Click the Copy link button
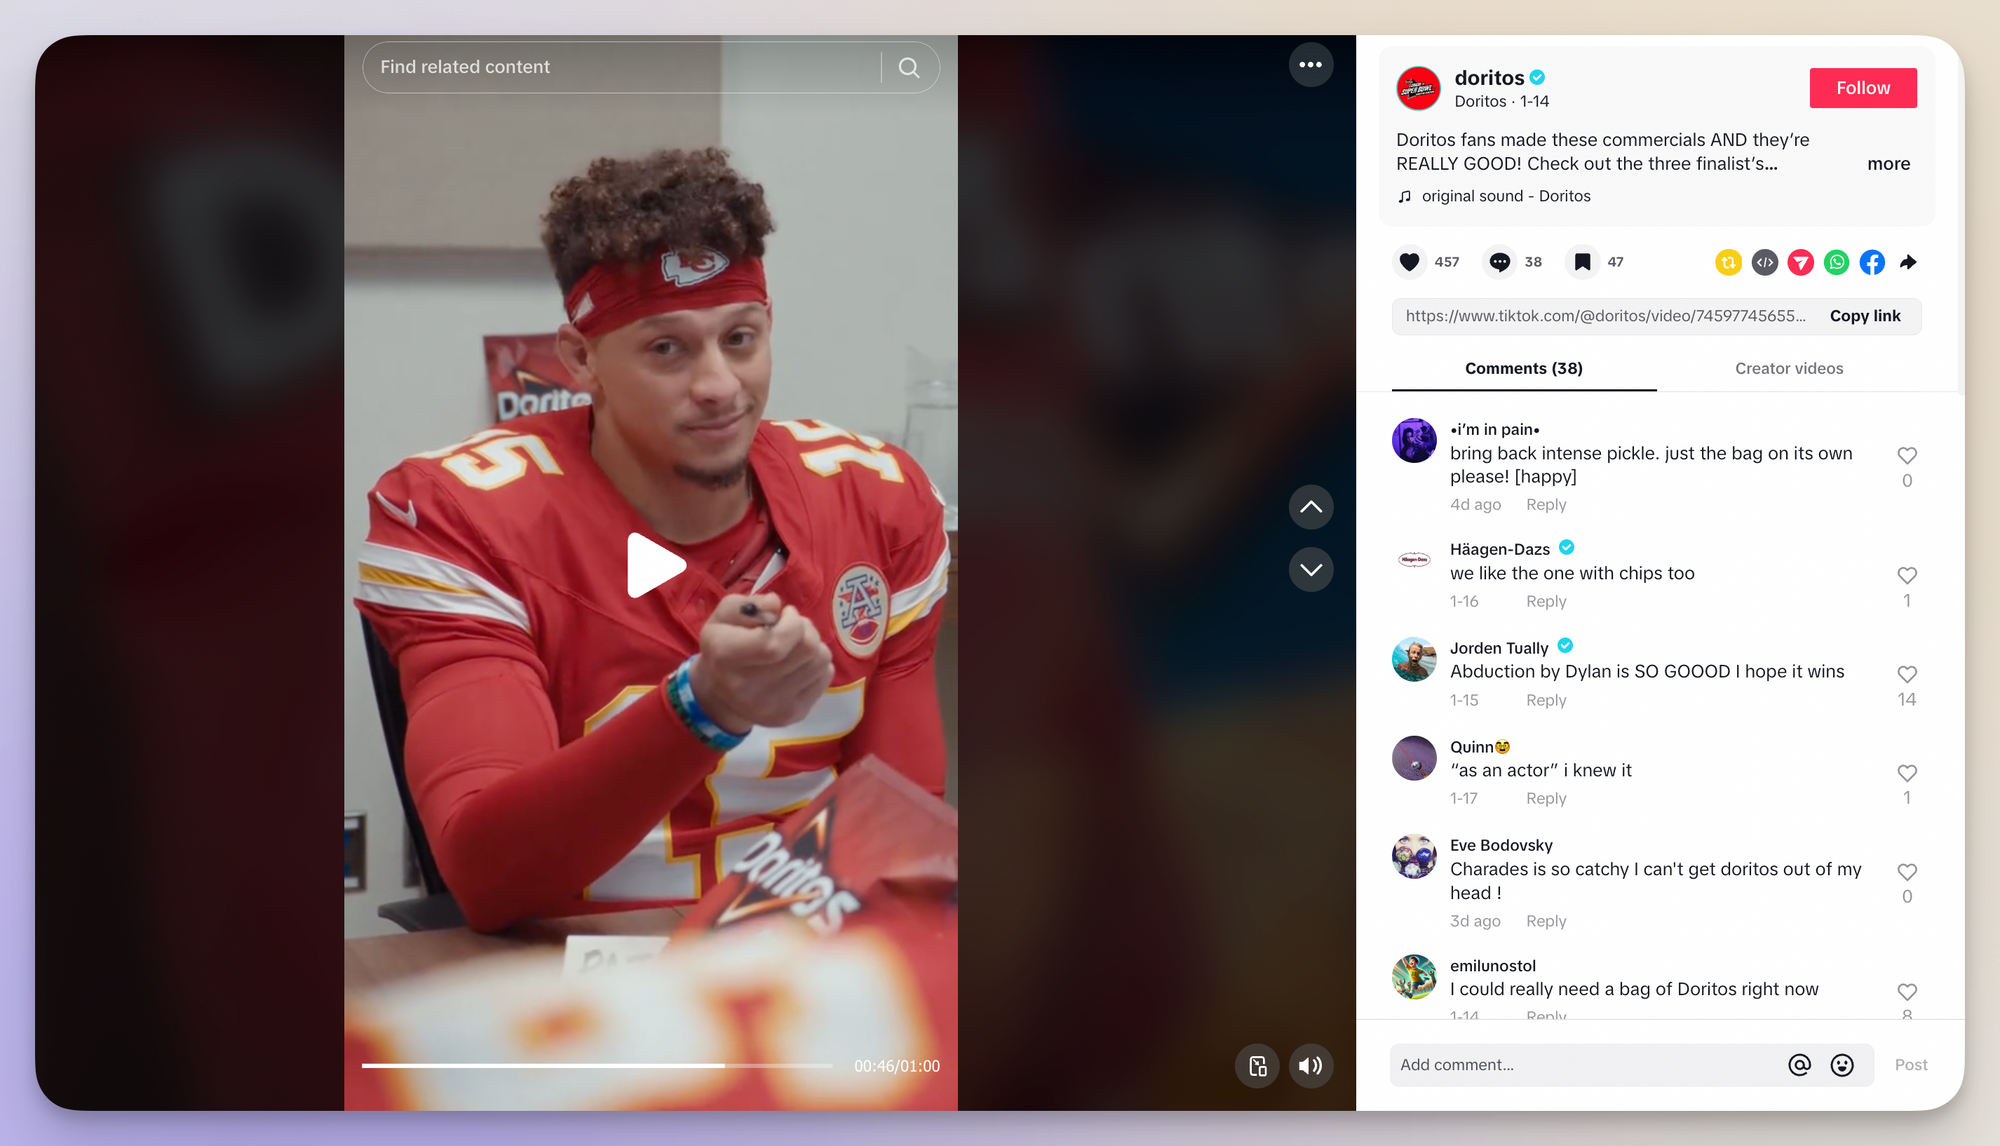 tap(1864, 315)
